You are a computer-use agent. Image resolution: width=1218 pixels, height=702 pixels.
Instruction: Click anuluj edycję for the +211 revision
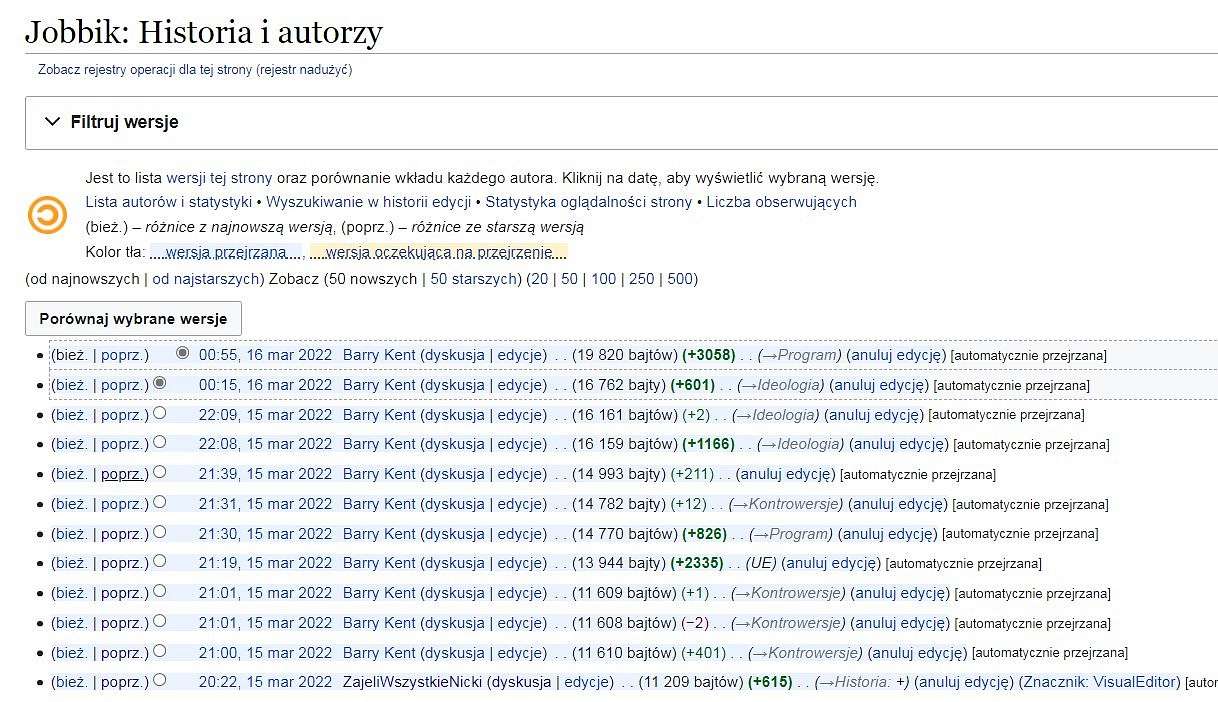(785, 474)
